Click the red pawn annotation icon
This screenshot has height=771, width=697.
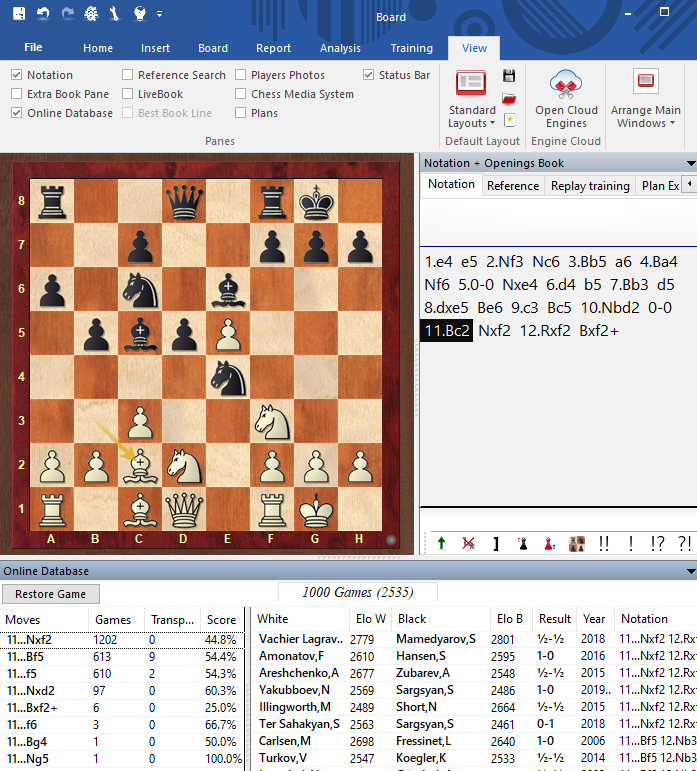click(x=549, y=543)
